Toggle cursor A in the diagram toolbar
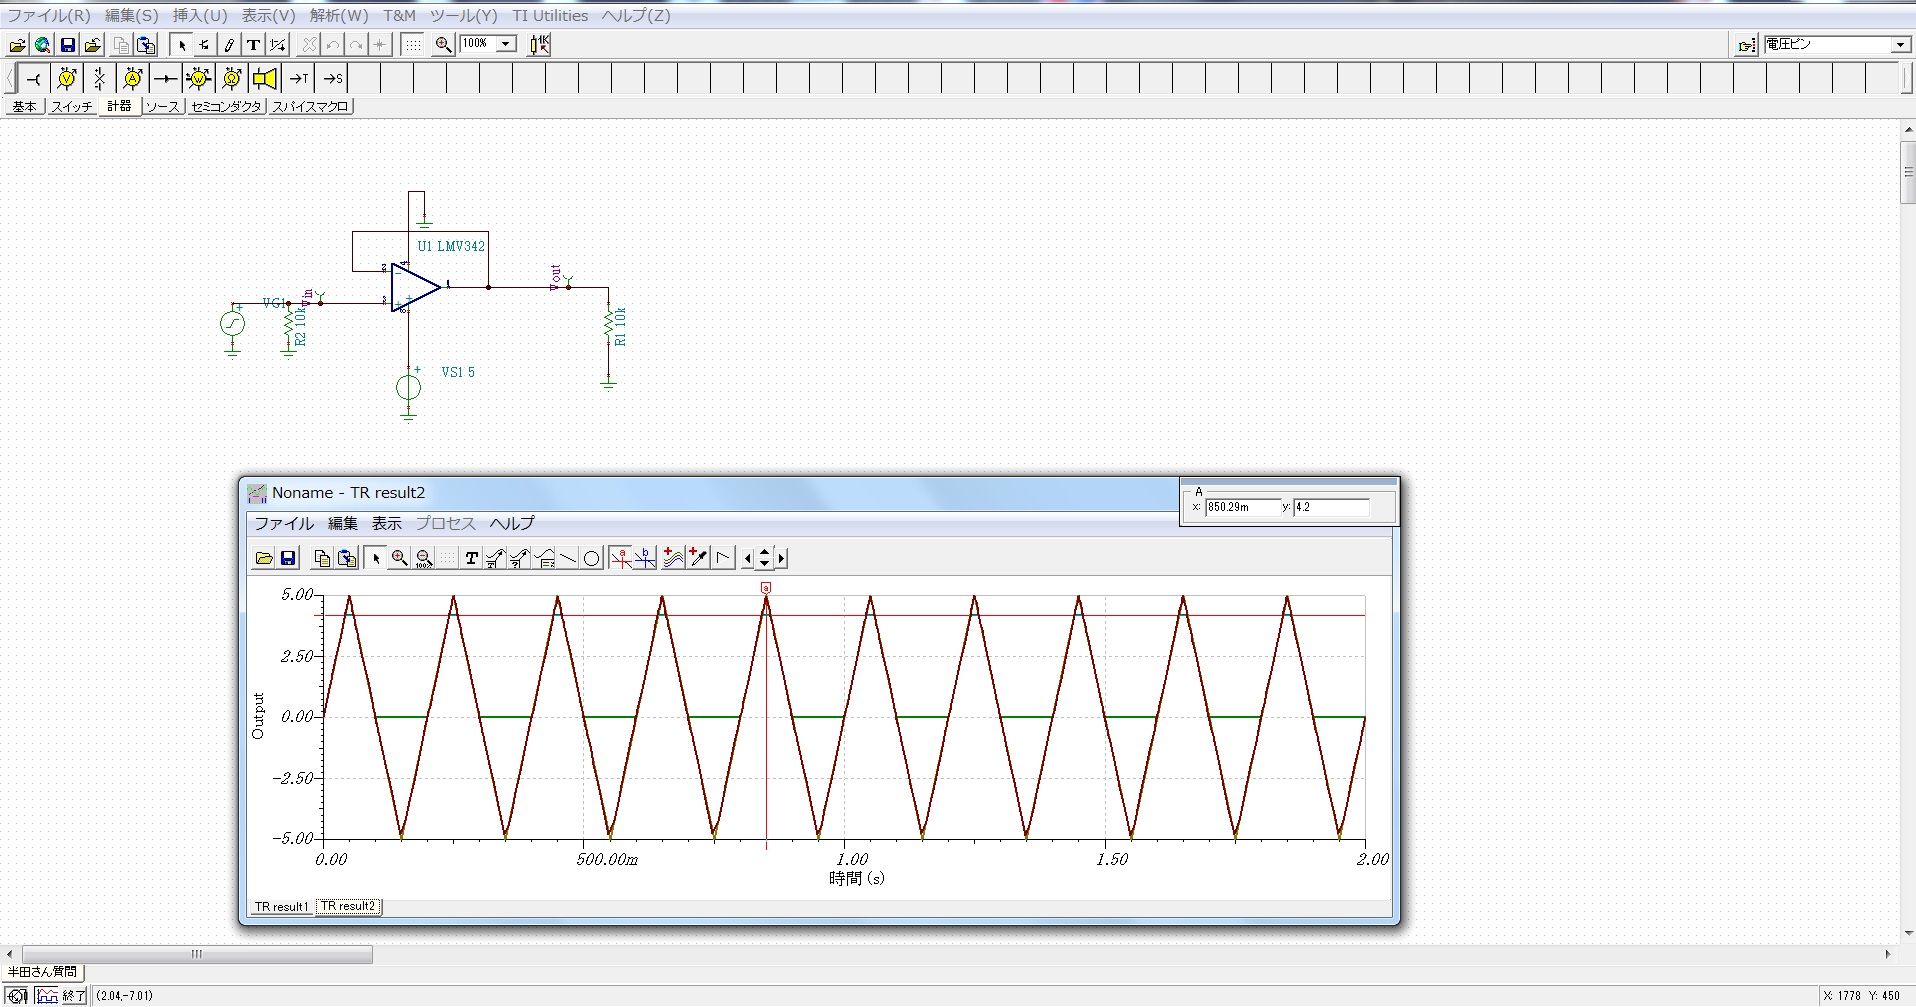 pos(621,558)
